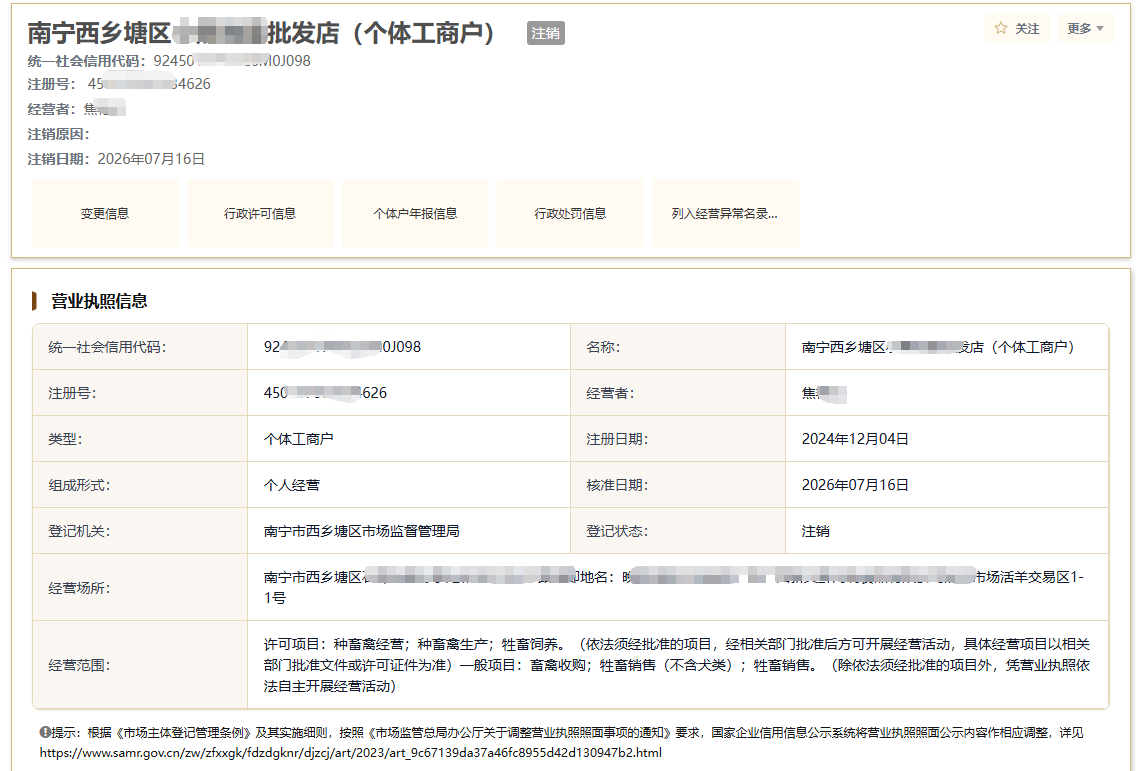Open the 个体户年报信息 tab
This screenshot has height=771, width=1136.
pyautogui.click(x=415, y=213)
